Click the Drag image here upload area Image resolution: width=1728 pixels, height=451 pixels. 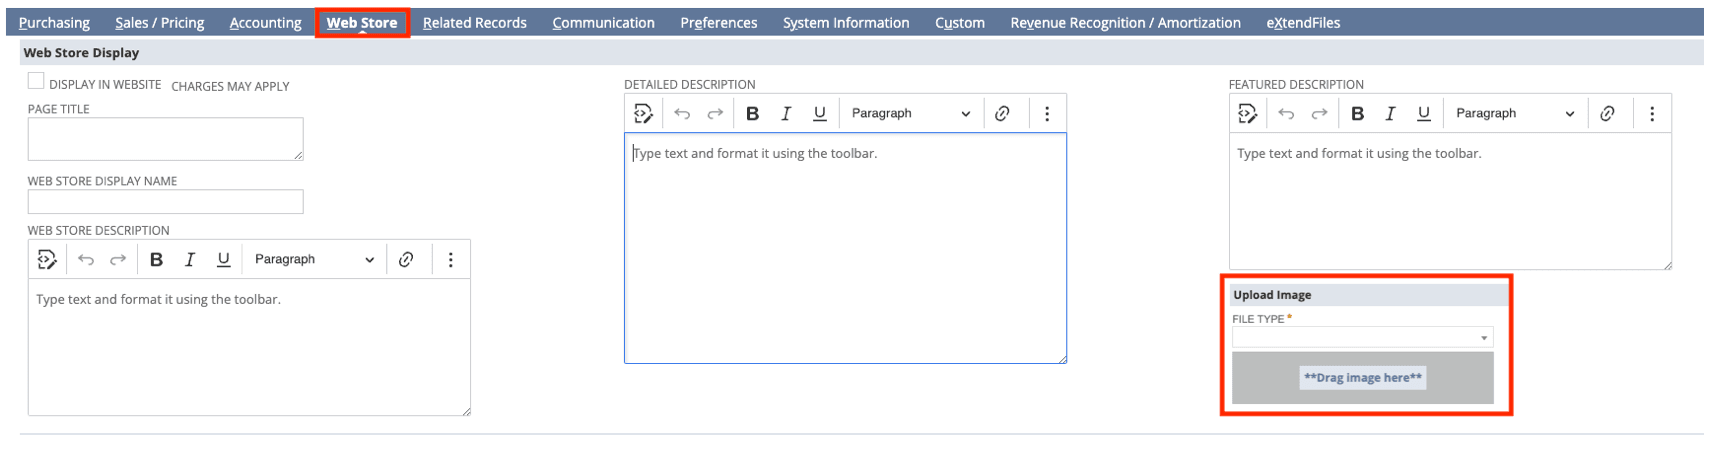tap(1363, 378)
